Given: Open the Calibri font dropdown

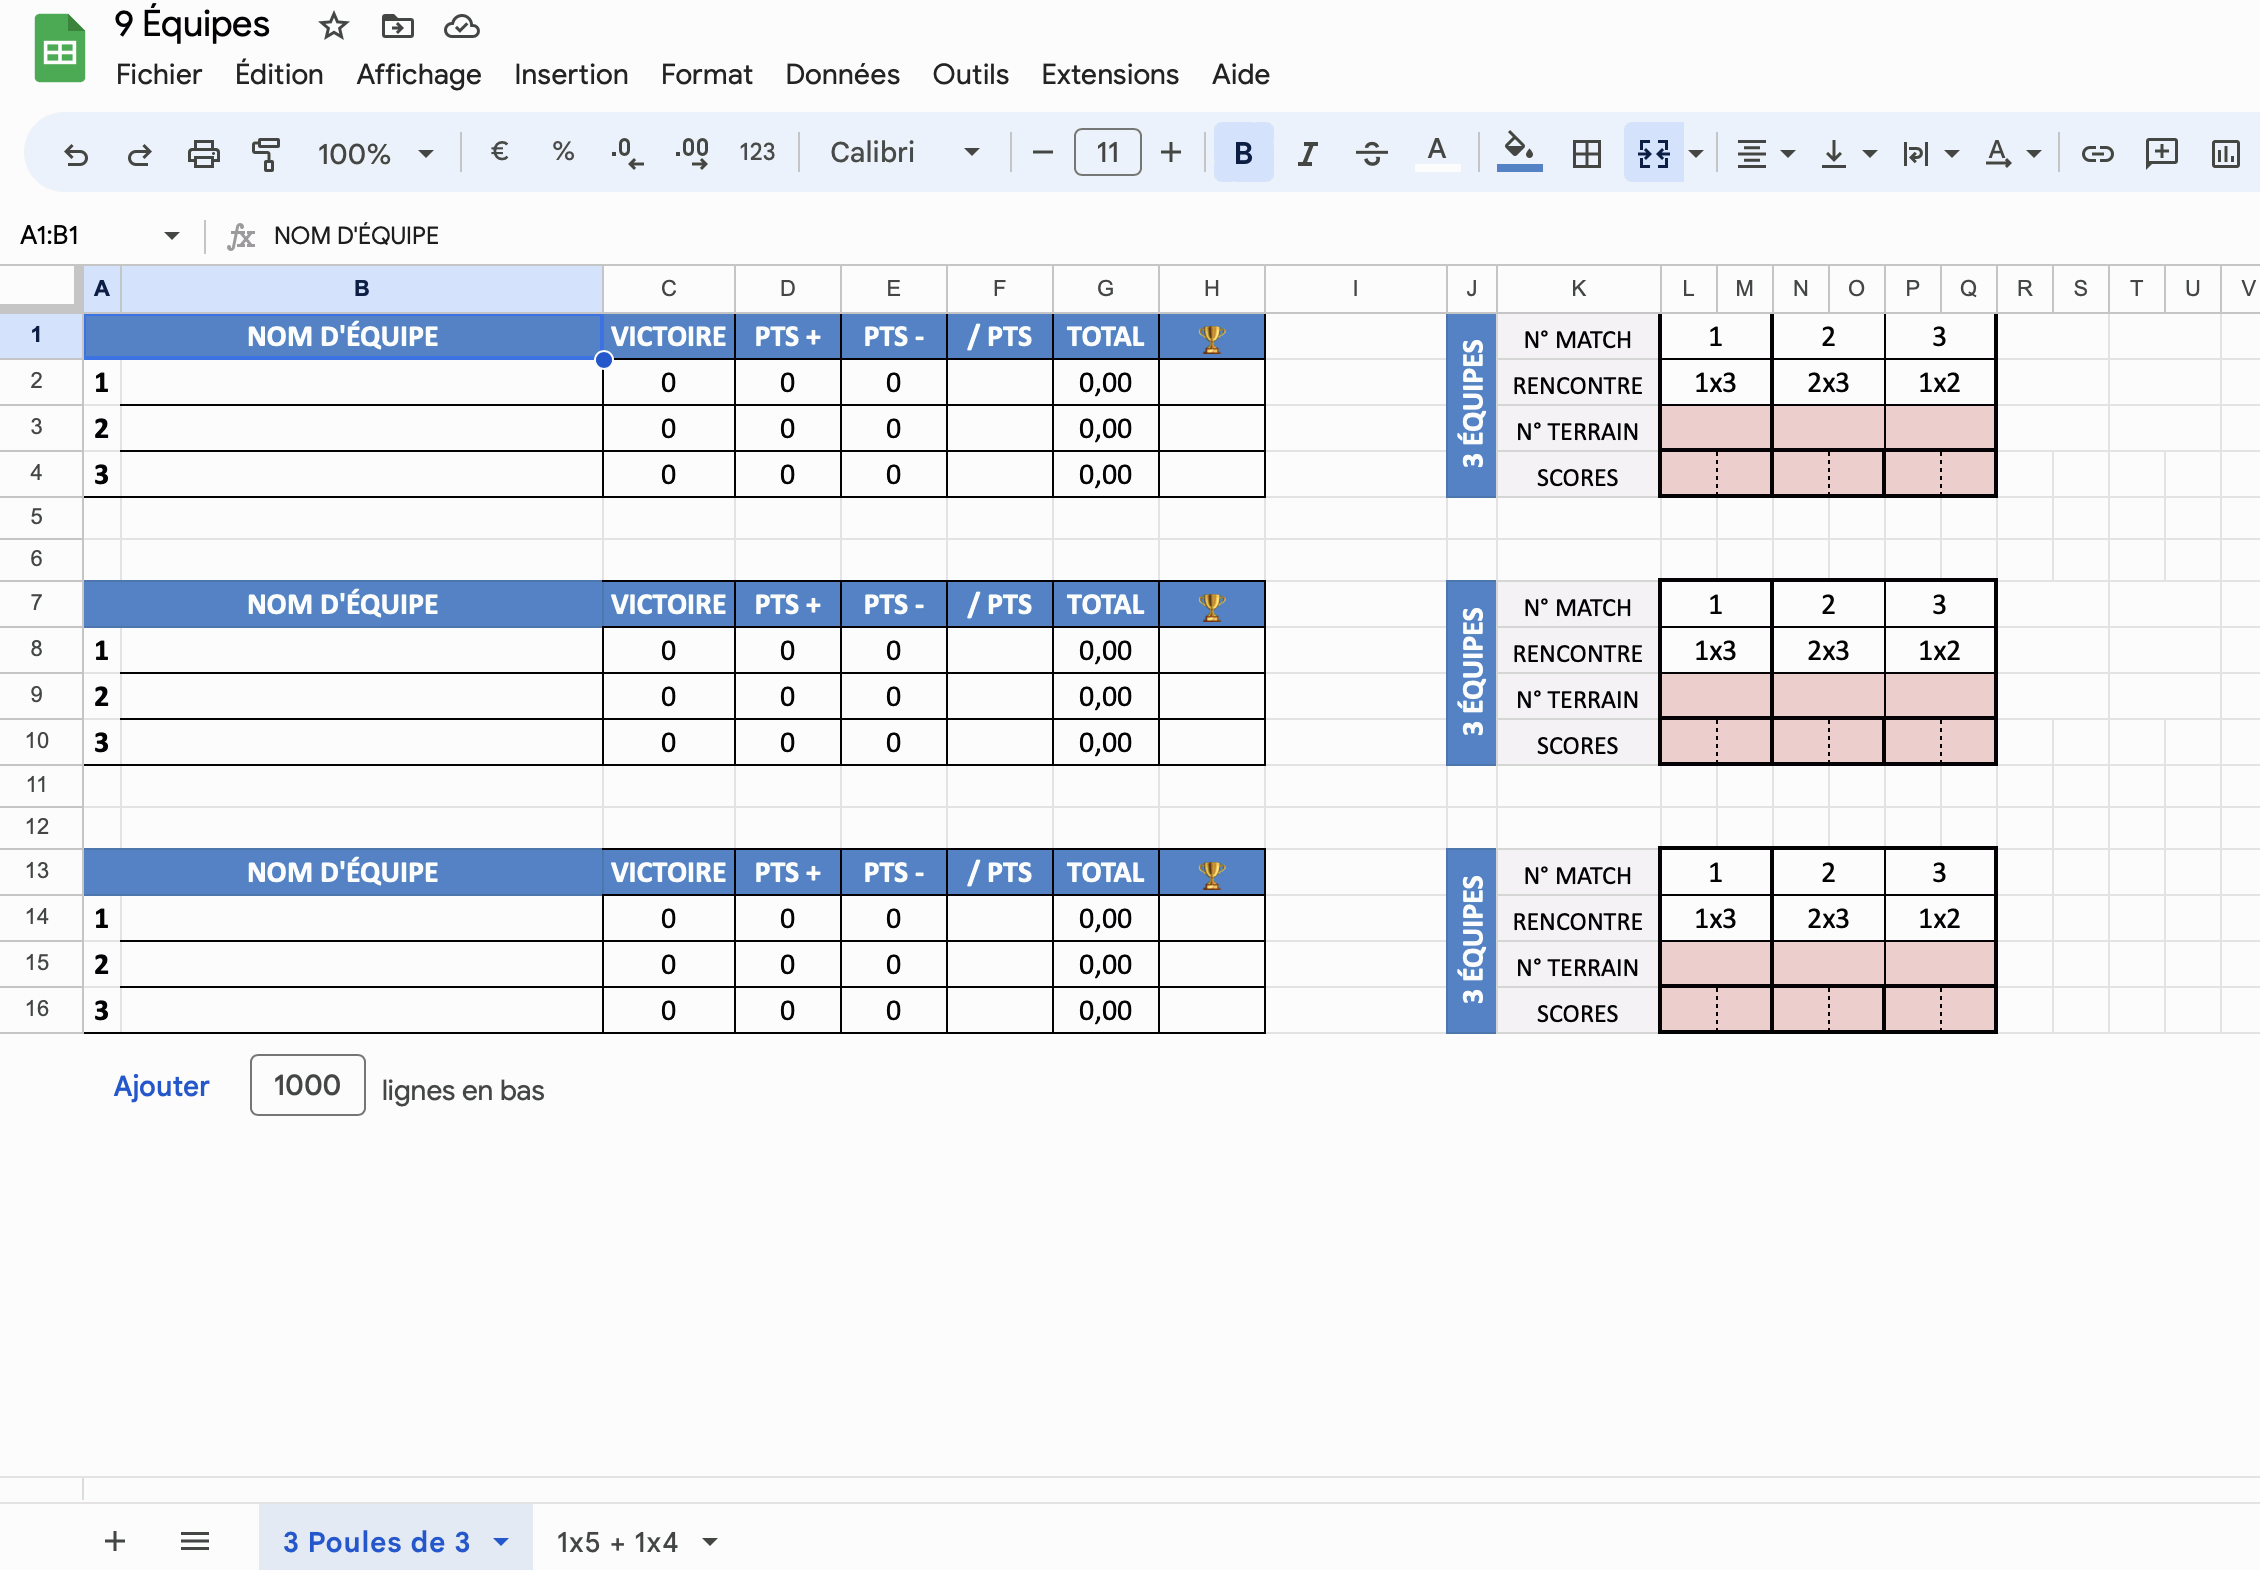Looking at the screenshot, I should click(903, 152).
